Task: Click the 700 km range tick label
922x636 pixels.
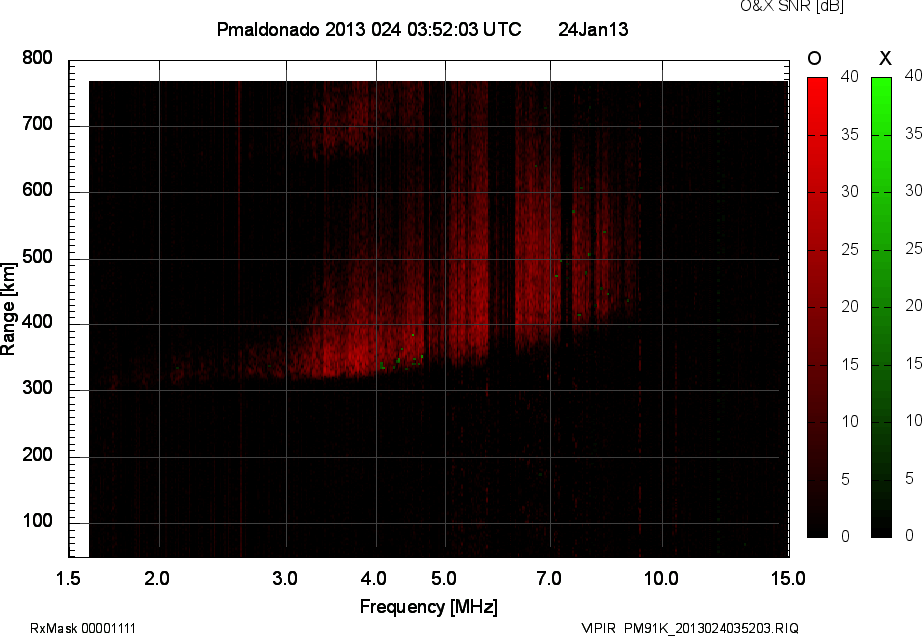Action: pyautogui.click(x=37, y=124)
